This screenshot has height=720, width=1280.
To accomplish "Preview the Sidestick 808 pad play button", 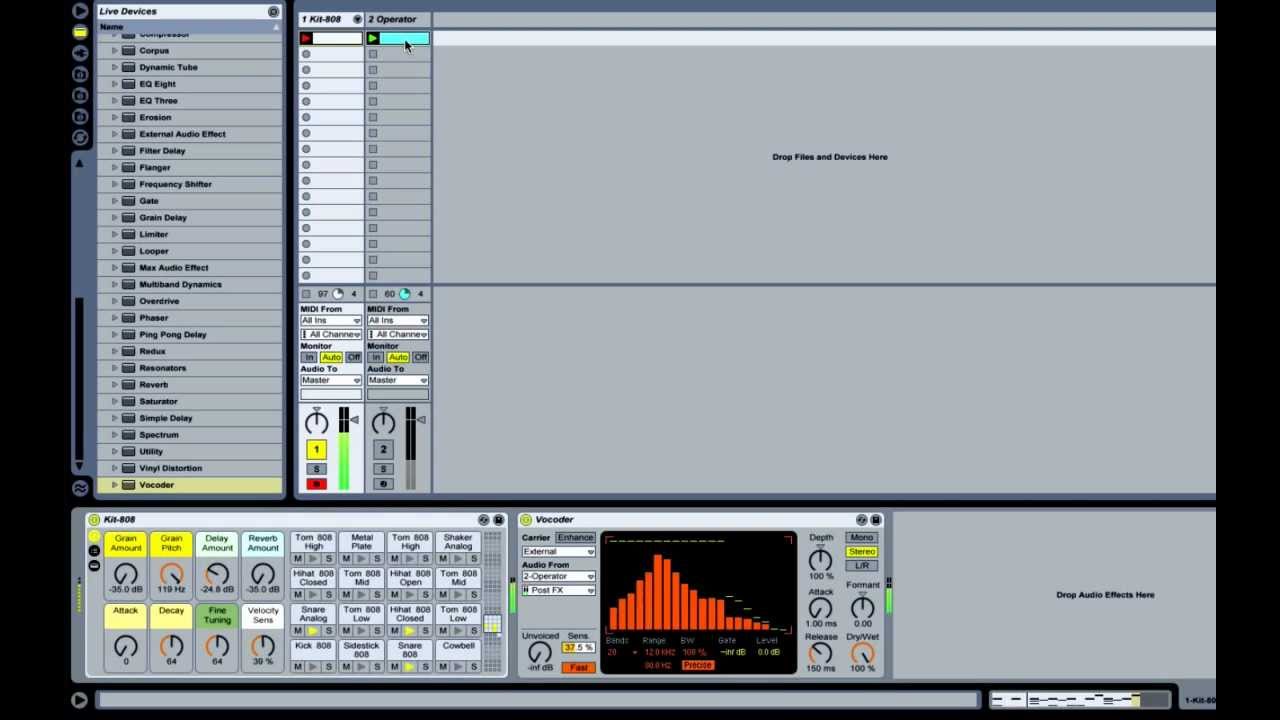I will pyautogui.click(x=361, y=667).
